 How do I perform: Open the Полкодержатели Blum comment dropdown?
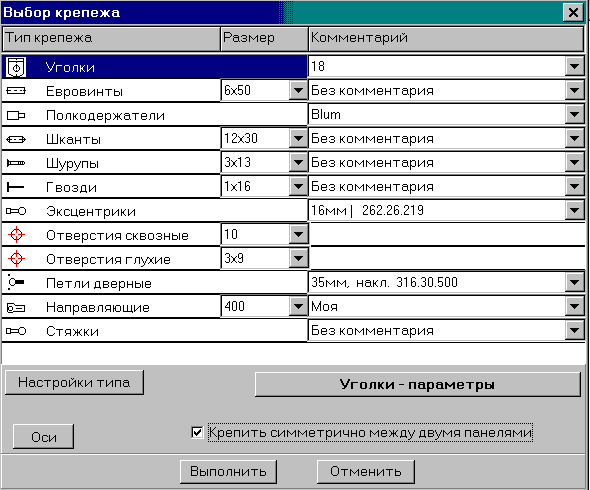[575, 114]
